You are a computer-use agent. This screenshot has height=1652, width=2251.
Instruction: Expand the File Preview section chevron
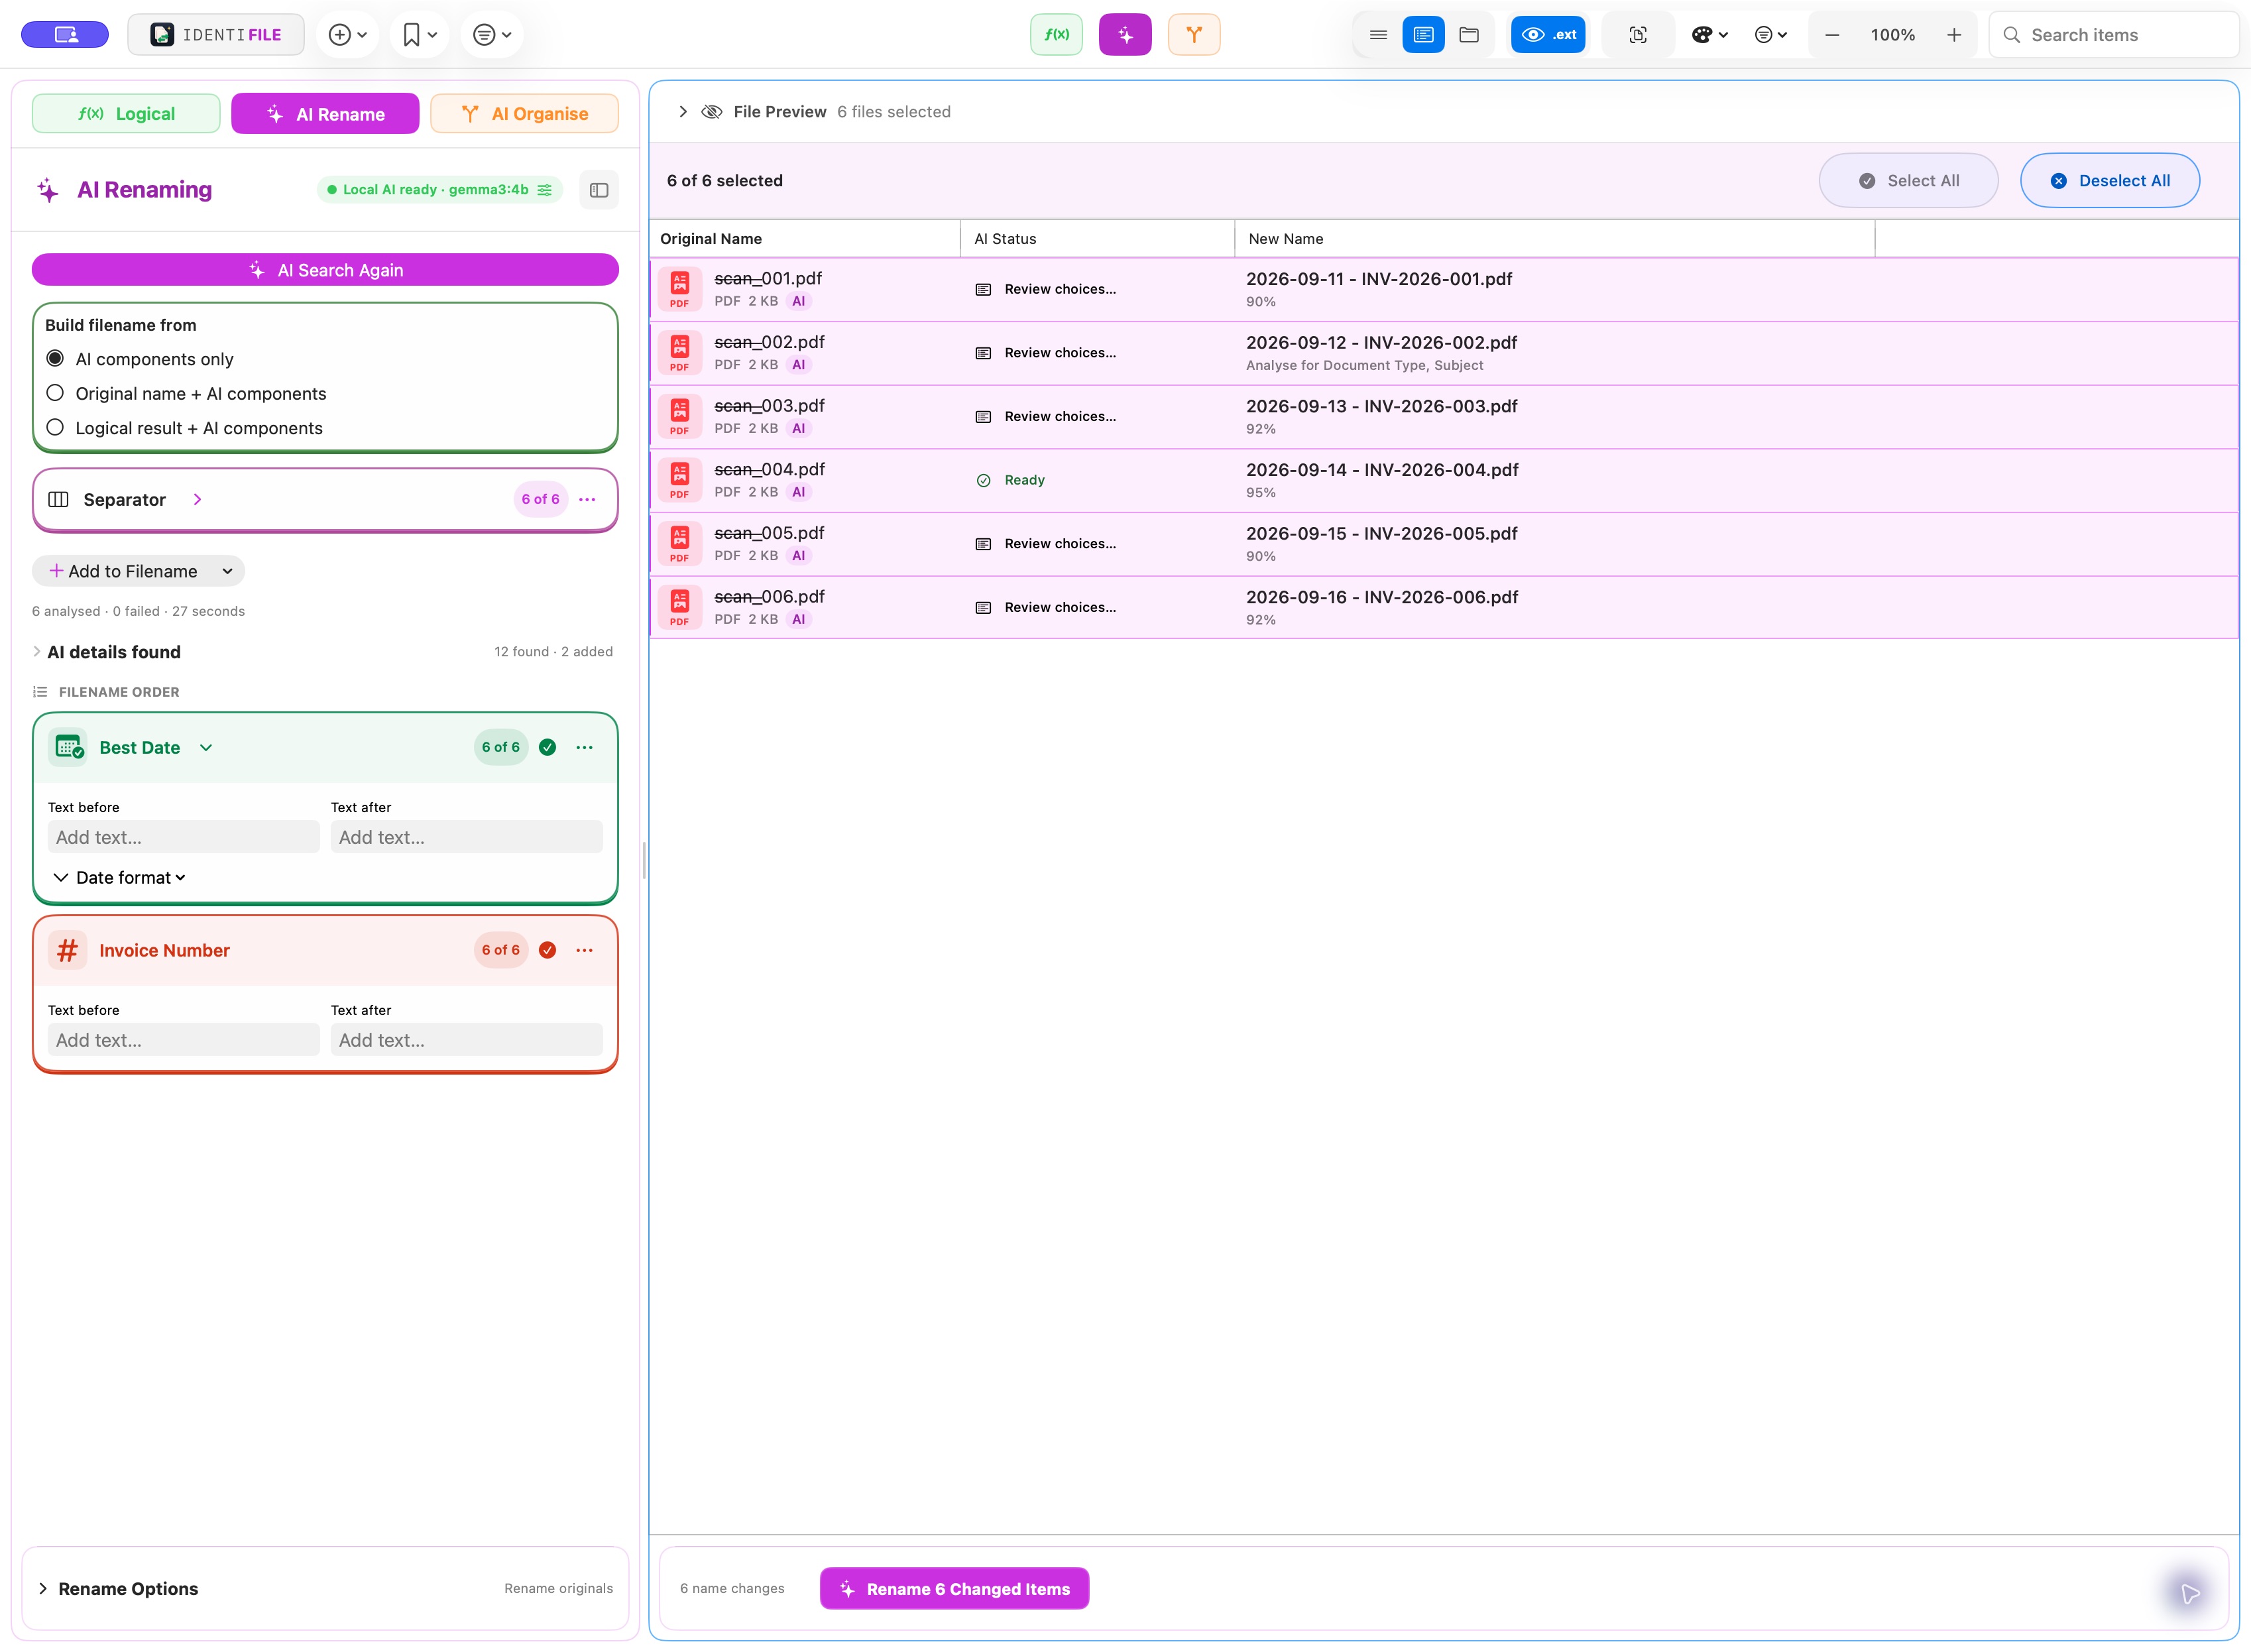pyautogui.click(x=683, y=112)
